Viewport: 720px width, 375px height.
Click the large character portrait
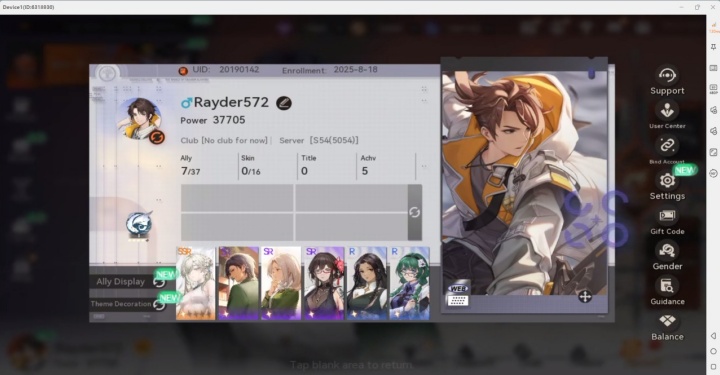pyautogui.click(x=524, y=183)
